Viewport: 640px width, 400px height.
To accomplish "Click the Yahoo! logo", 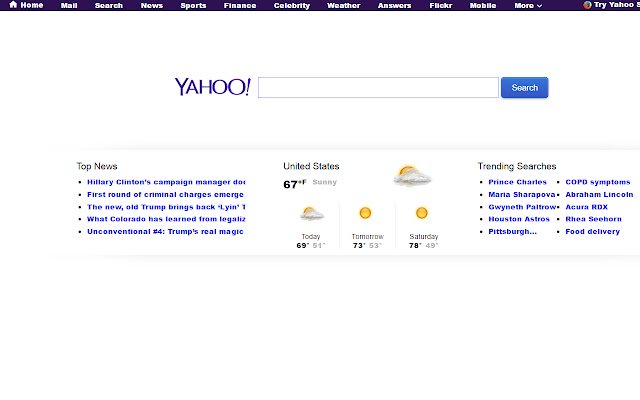I will [213, 87].
